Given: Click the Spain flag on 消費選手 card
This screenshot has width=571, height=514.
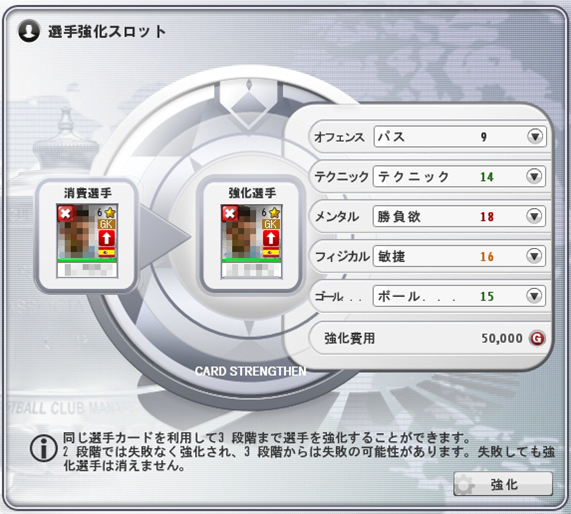Looking at the screenshot, I should point(107,252).
